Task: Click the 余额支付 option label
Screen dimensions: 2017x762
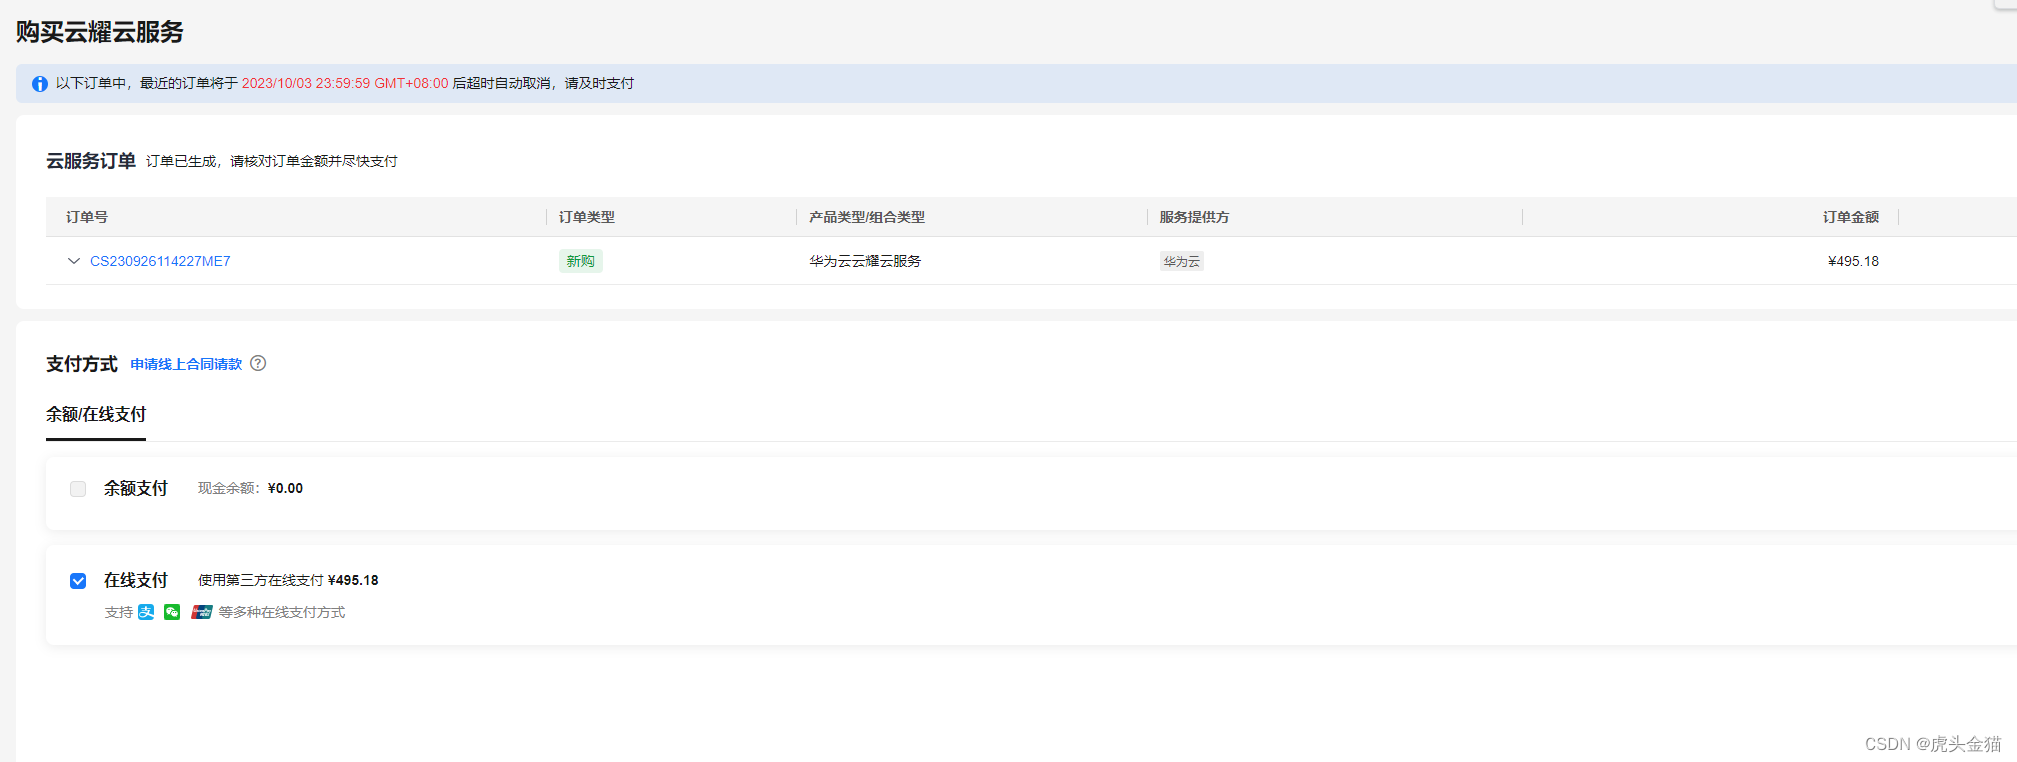Action: (x=136, y=488)
